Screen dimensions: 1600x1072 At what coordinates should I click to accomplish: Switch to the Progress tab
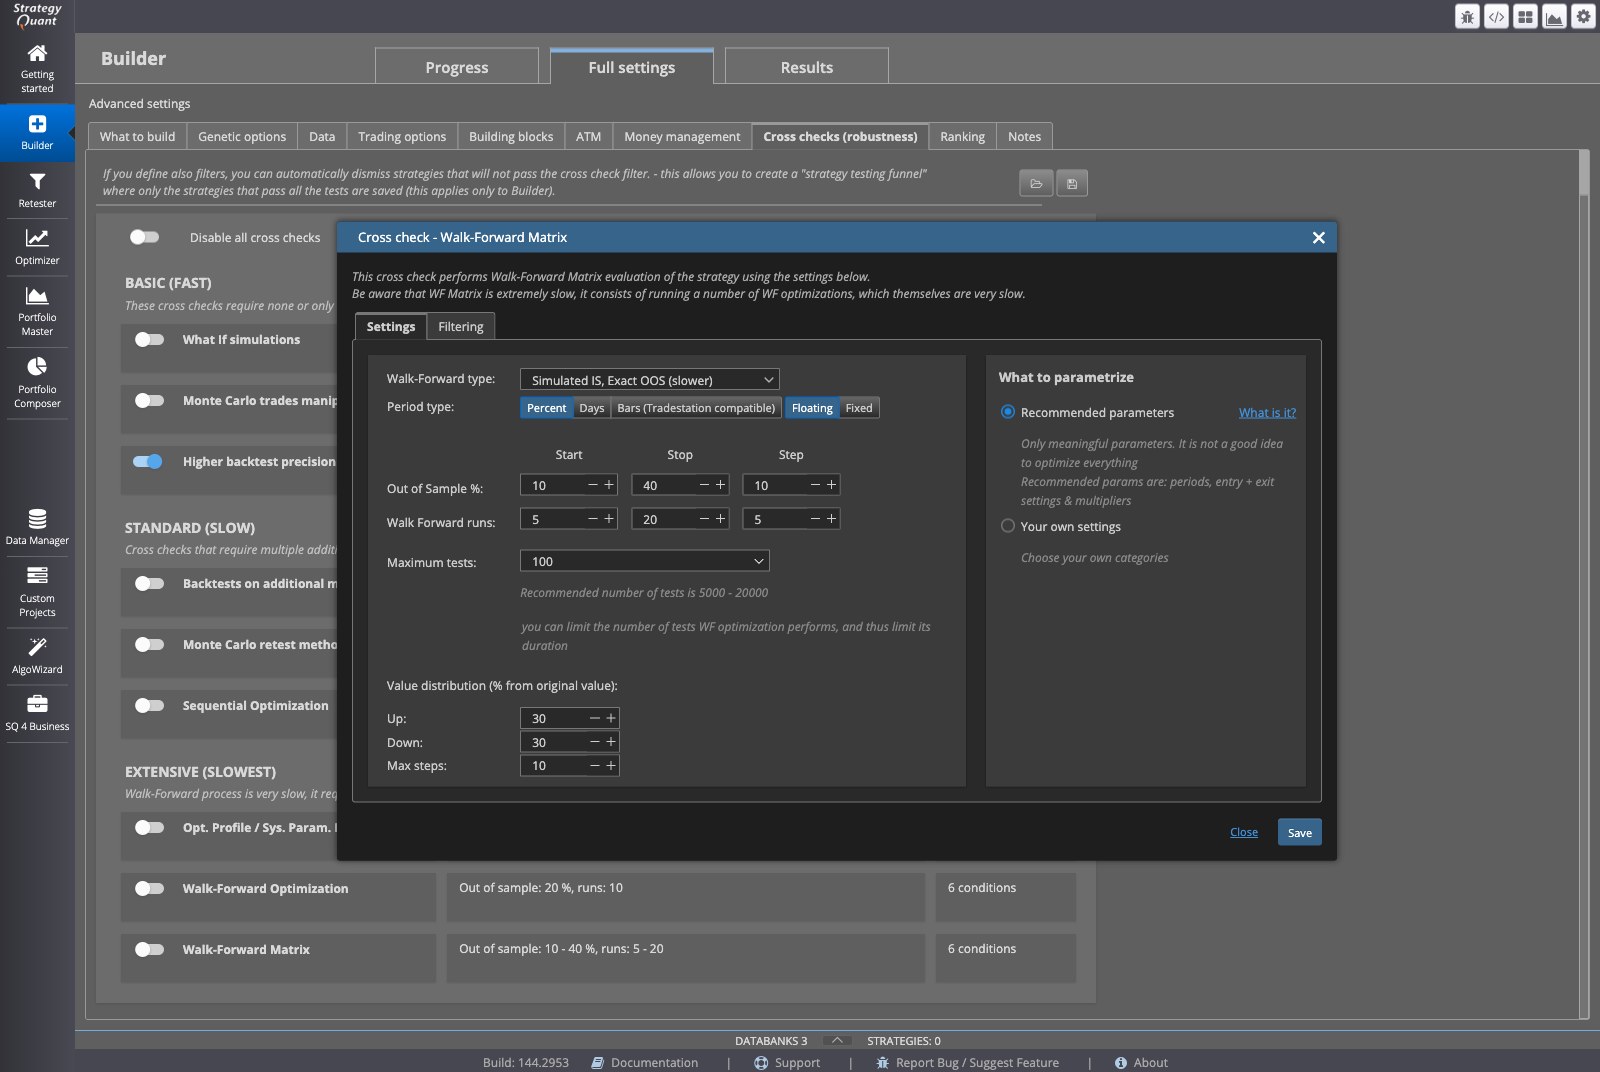point(457,67)
